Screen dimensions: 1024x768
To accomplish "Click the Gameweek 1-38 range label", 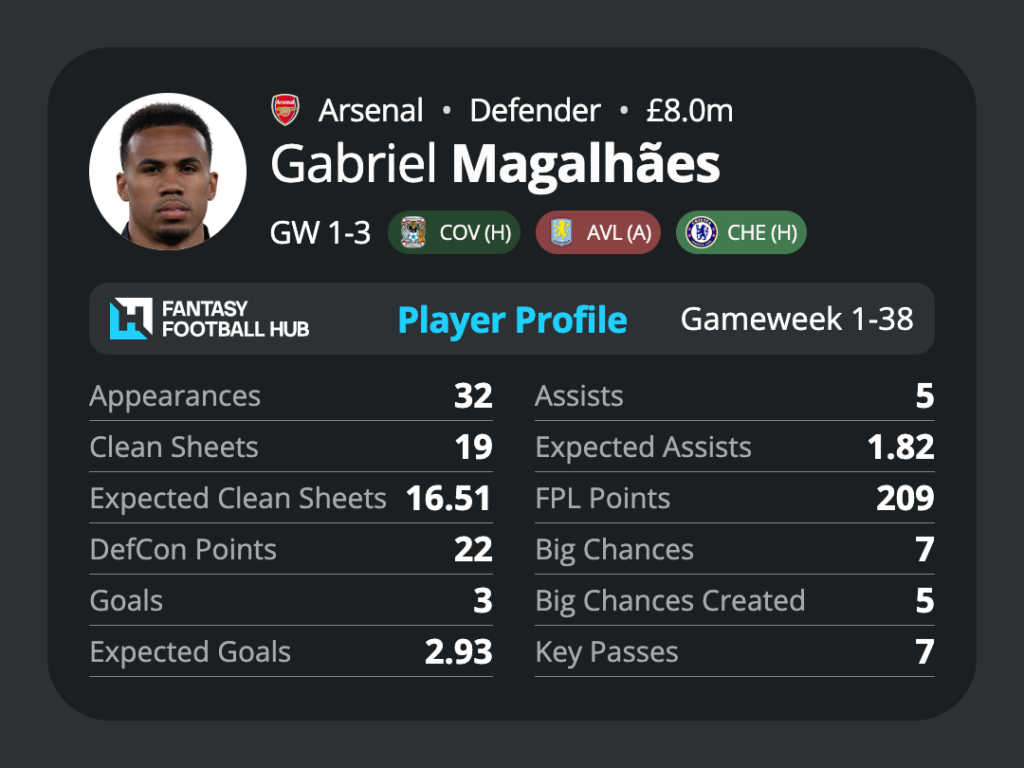I will [797, 319].
